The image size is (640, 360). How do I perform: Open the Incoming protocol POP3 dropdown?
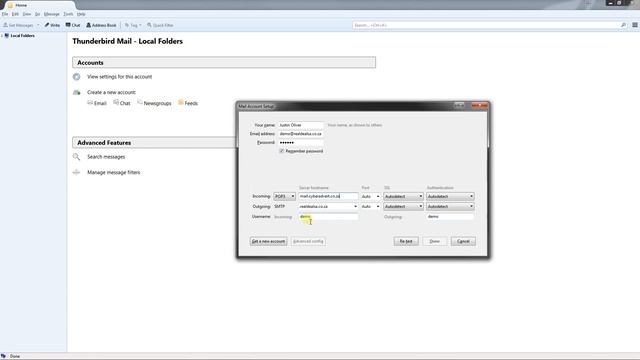tap(284, 197)
